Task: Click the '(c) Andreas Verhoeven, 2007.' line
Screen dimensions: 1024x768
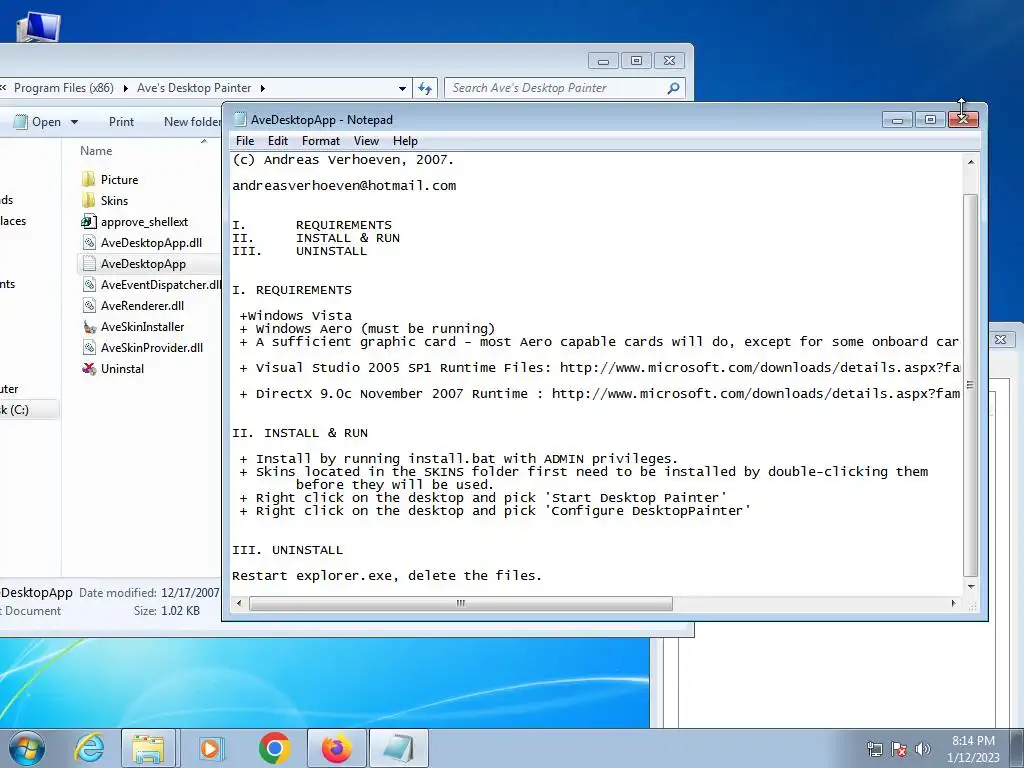Action: coord(343,160)
